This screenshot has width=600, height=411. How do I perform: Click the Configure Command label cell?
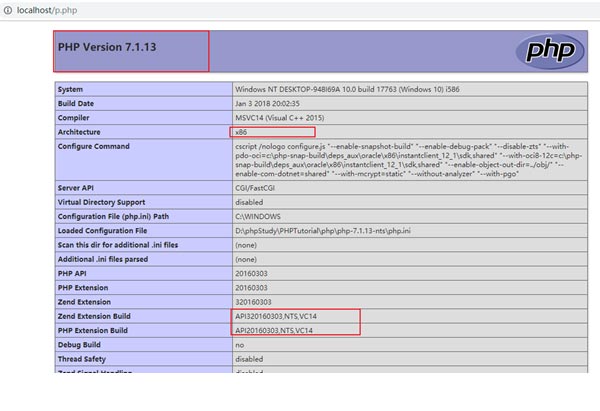click(x=98, y=146)
